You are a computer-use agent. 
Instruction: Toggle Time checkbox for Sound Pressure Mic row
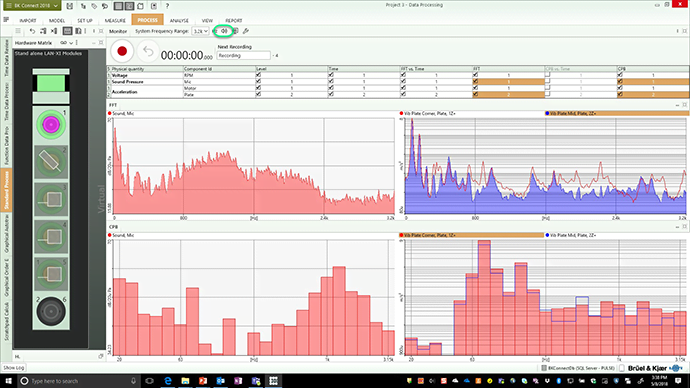pos(331,81)
